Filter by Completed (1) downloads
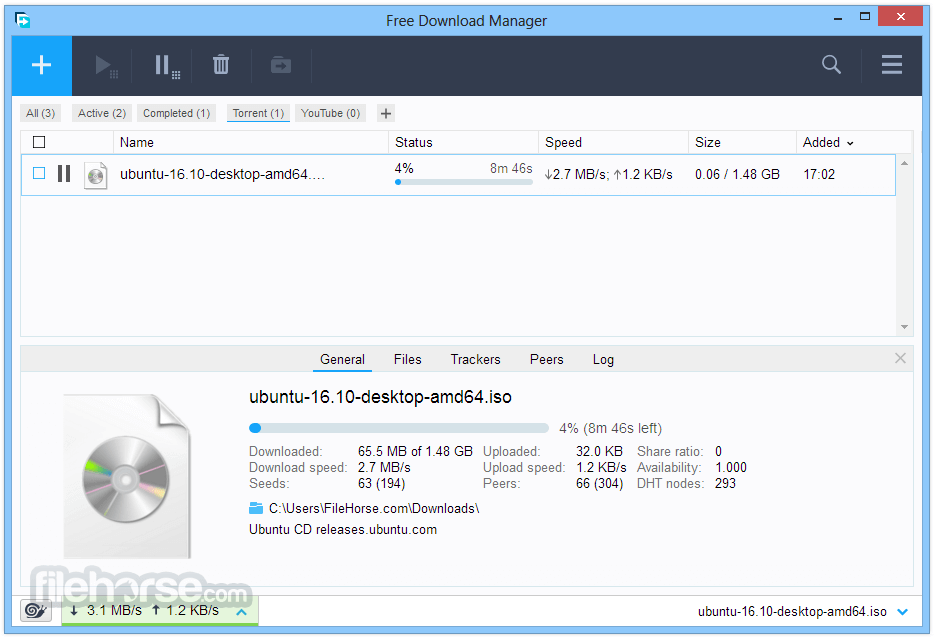This screenshot has height=638, width=935. (x=177, y=113)
